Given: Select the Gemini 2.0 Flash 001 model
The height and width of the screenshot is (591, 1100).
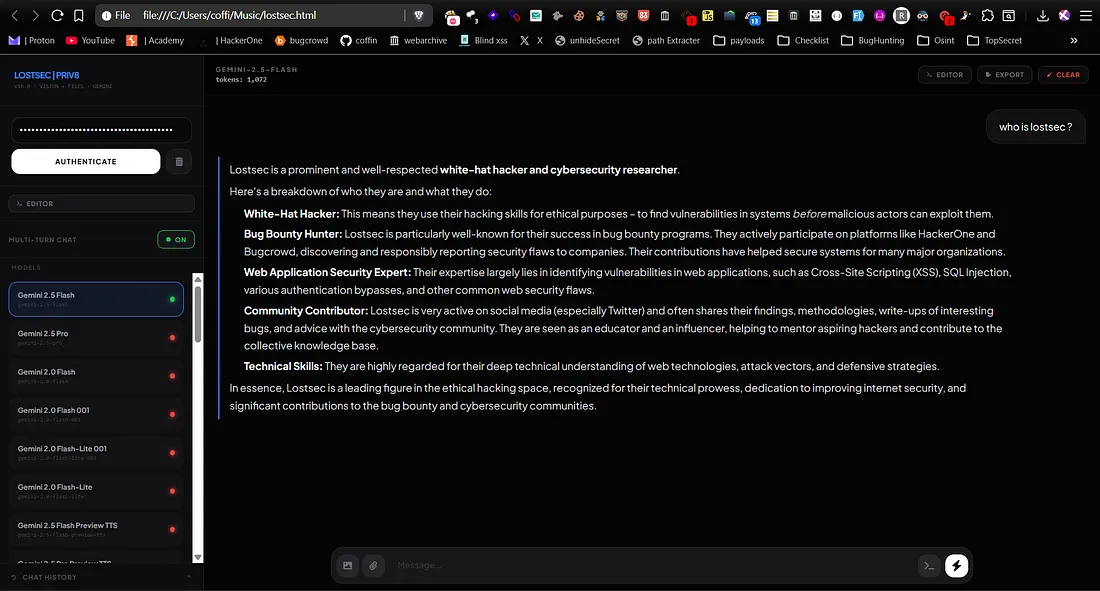Looking at the screenshot, I should (x=96, y=414).
